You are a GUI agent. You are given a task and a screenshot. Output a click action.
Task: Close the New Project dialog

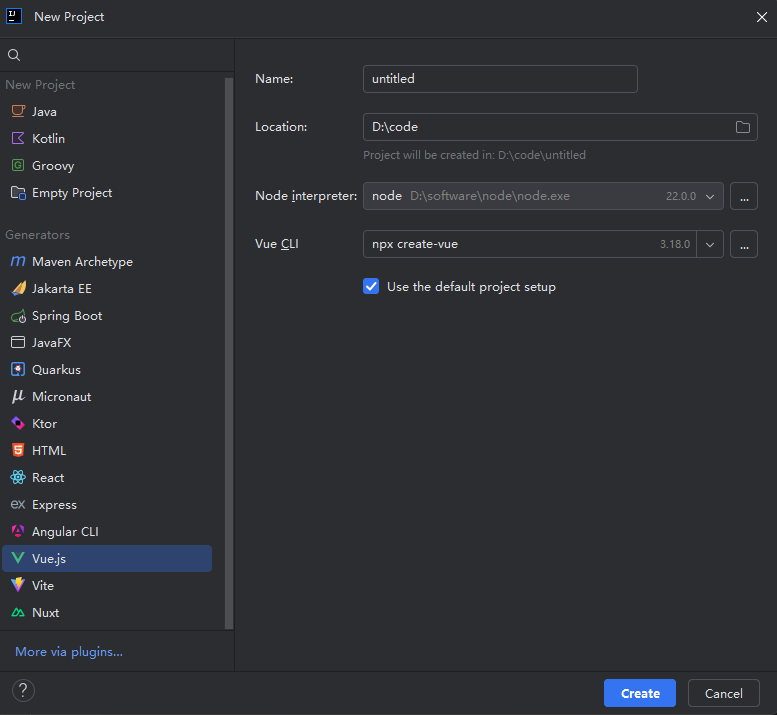pos(762,17)
